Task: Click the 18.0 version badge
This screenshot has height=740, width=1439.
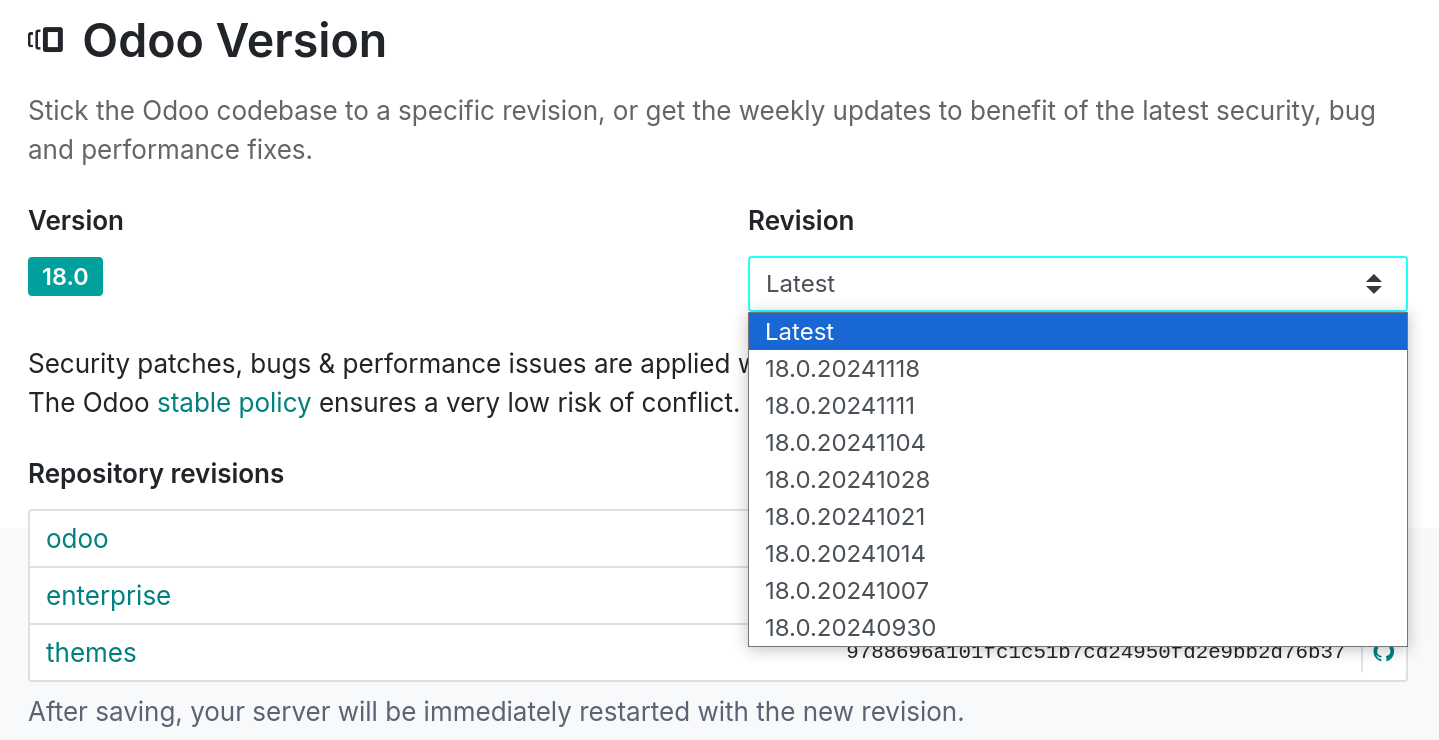Action: [x=65, y=276]
